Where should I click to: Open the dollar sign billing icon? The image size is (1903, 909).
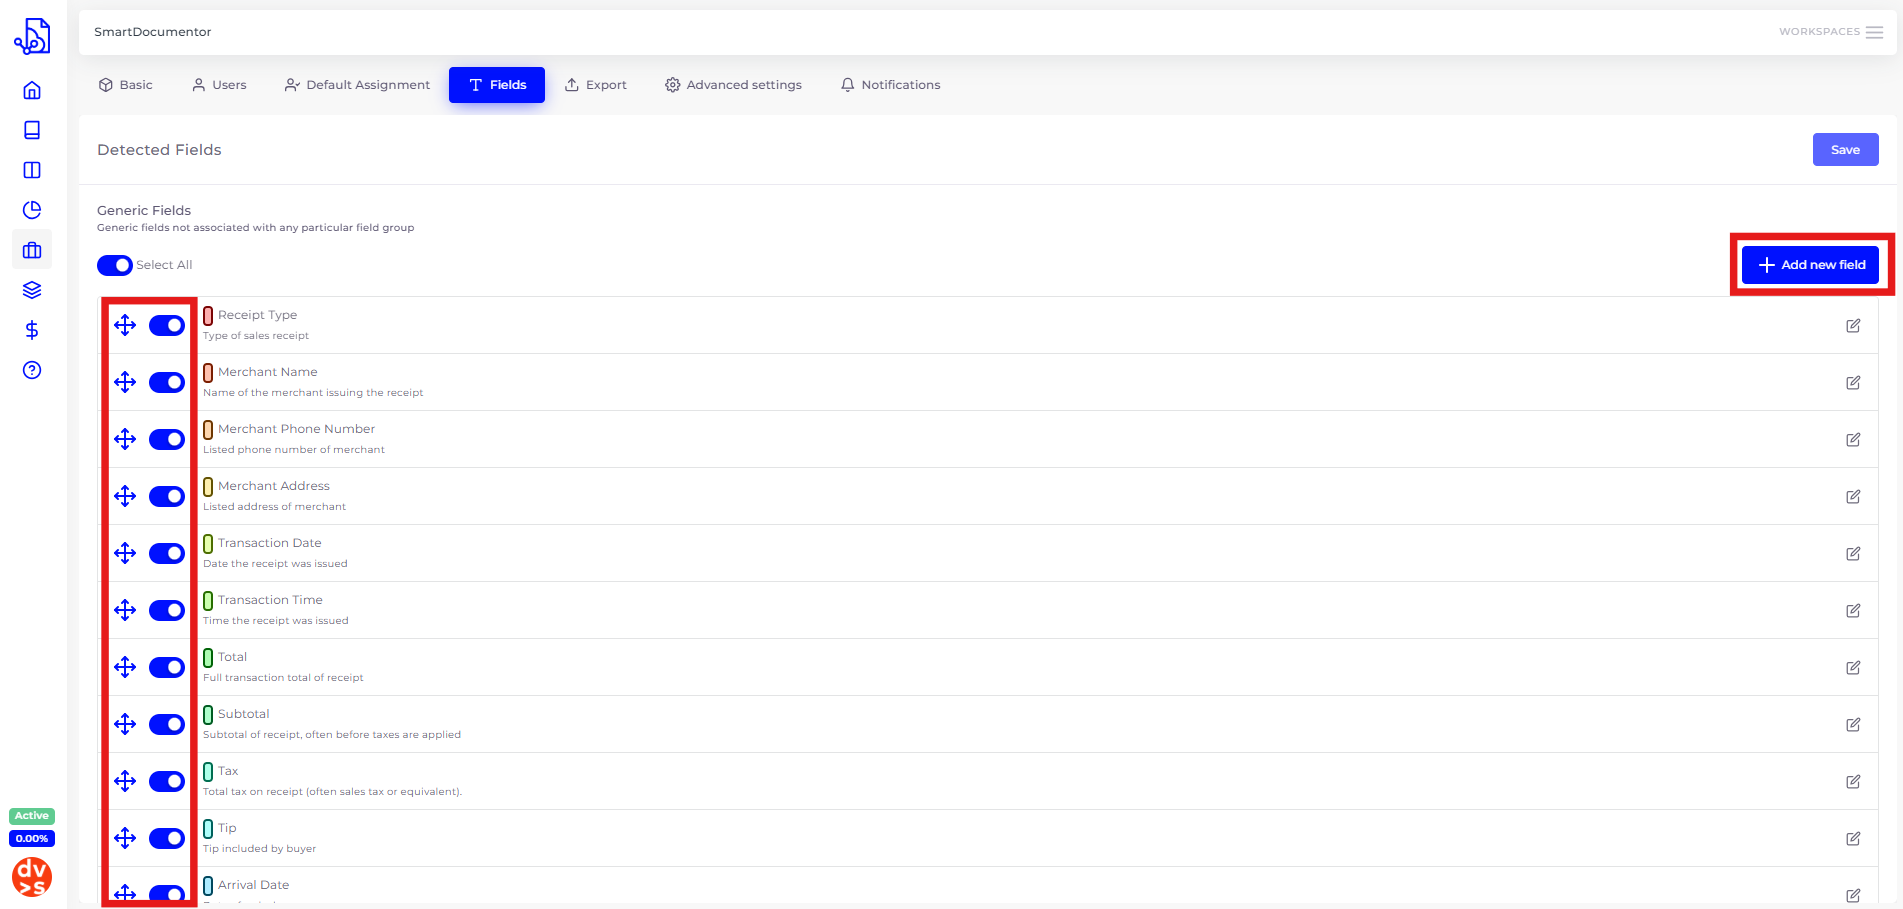(x=32, y=330)
